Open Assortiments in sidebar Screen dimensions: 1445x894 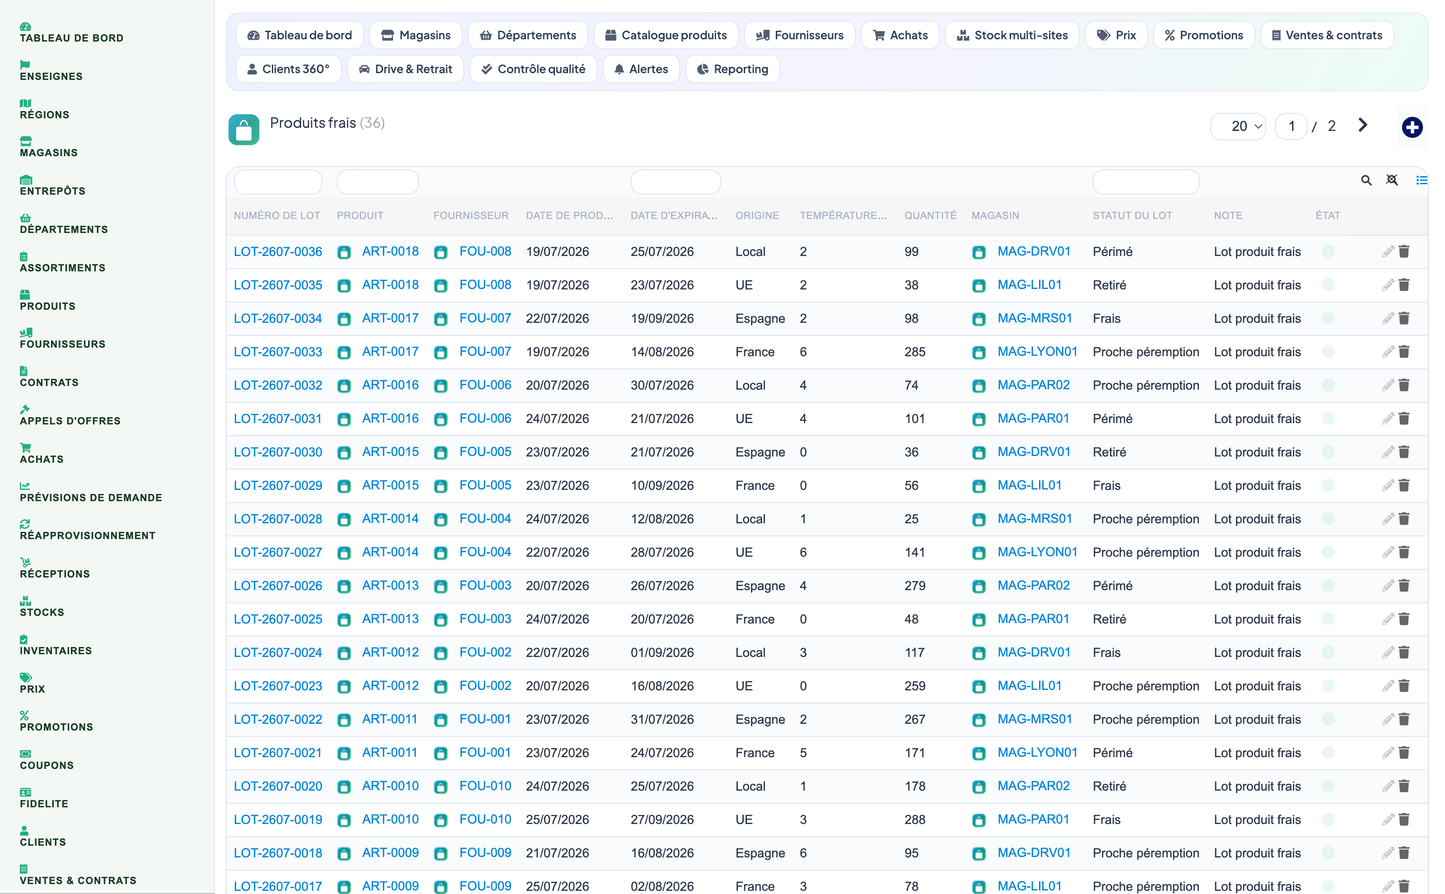click(62, 263)
